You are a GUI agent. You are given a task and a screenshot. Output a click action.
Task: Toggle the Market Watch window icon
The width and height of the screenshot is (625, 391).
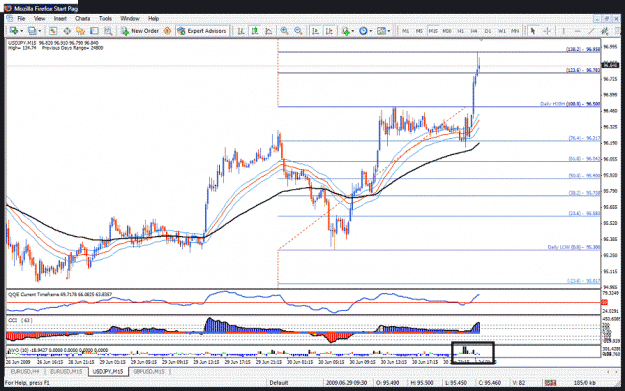tap(53, 31)
